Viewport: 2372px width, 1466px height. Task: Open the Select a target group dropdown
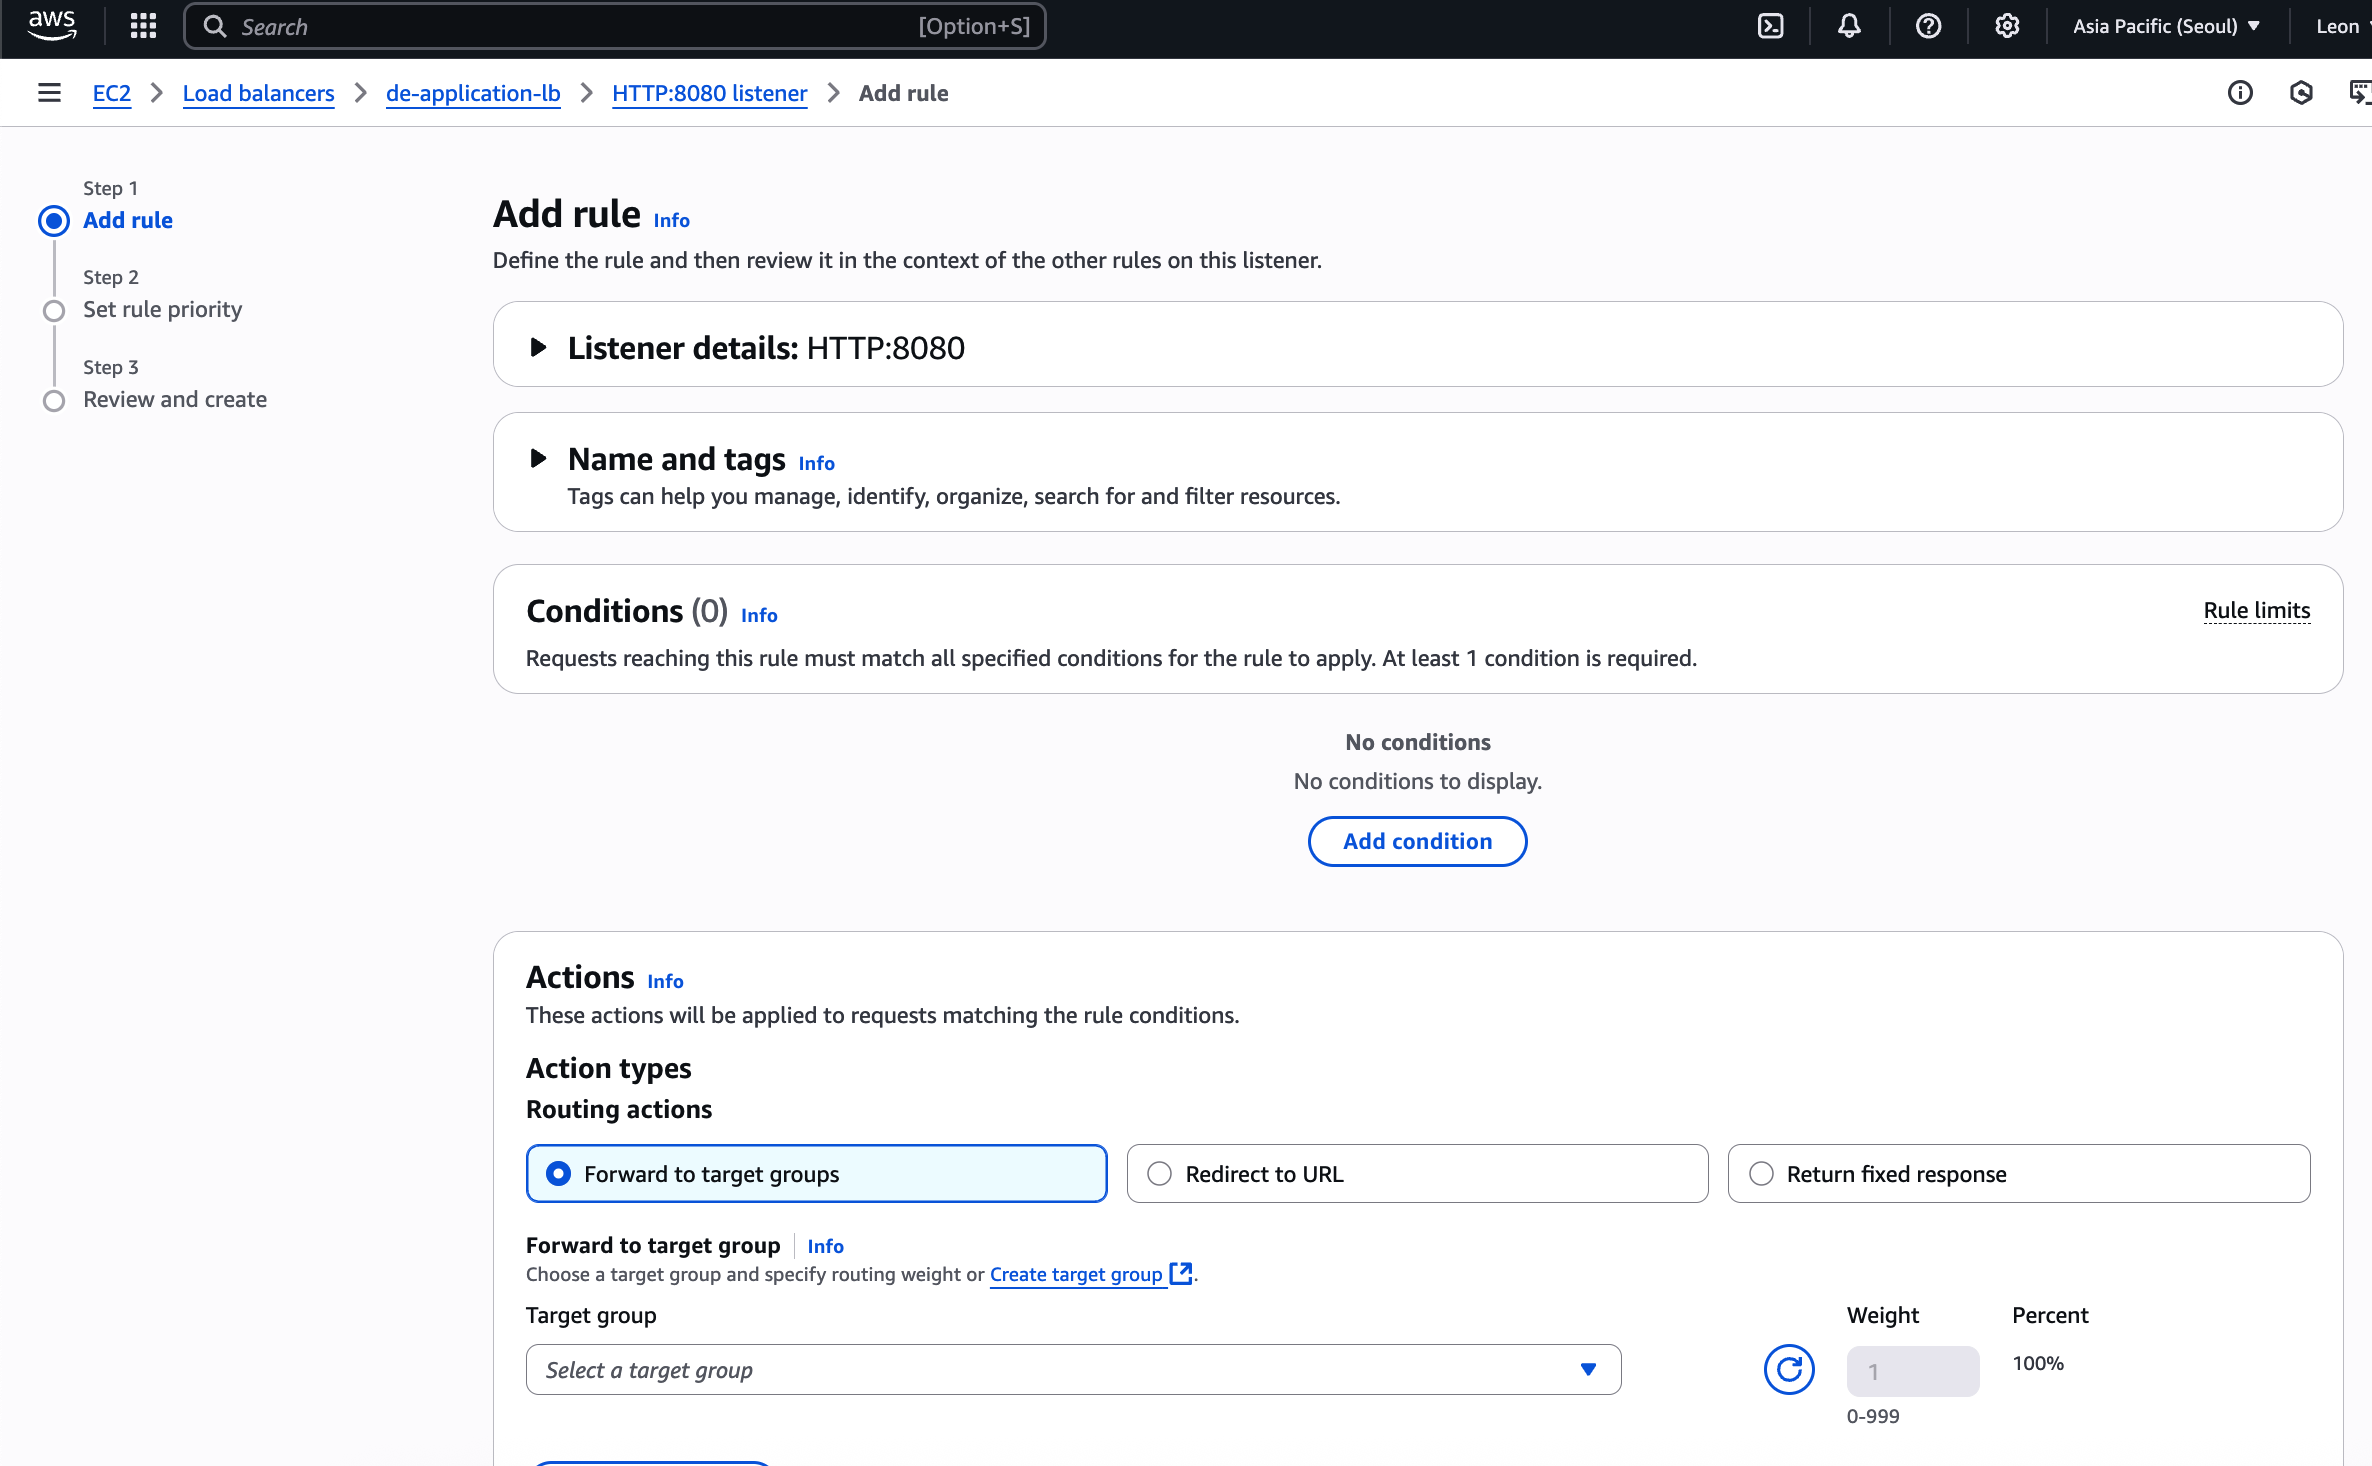1072,1369
